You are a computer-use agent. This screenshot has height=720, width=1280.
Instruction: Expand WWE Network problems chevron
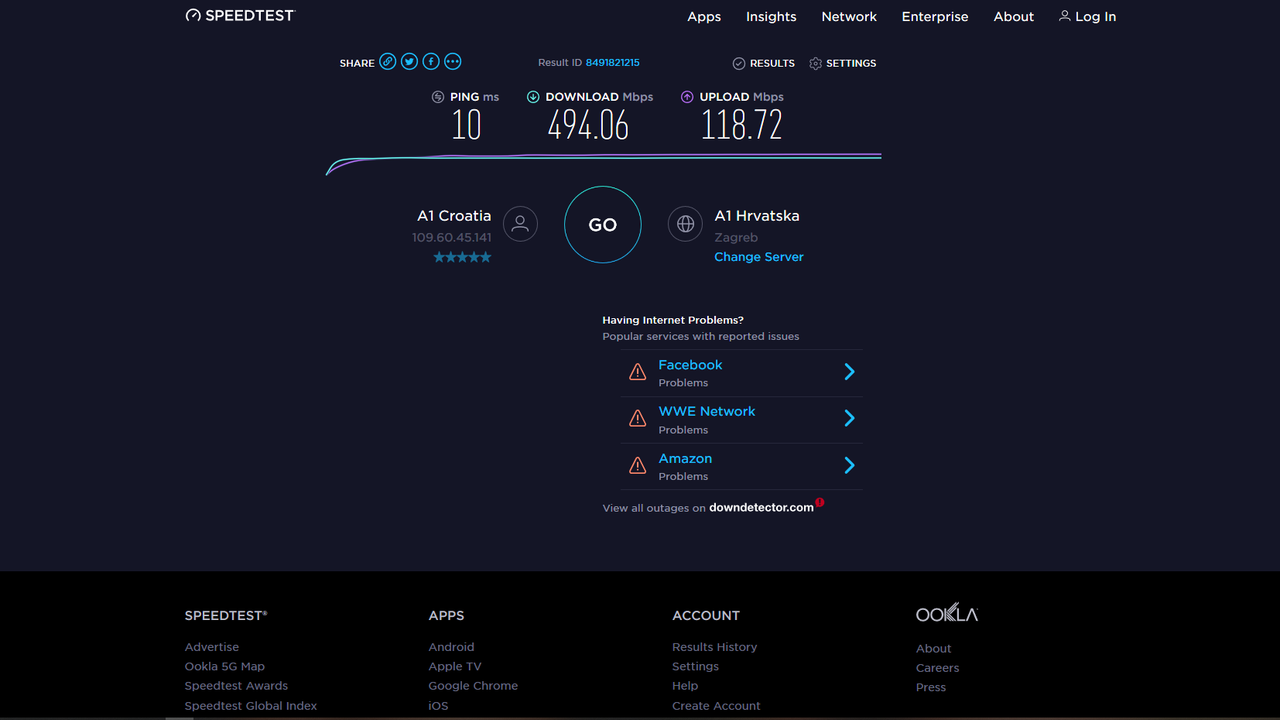coord(849,418)
